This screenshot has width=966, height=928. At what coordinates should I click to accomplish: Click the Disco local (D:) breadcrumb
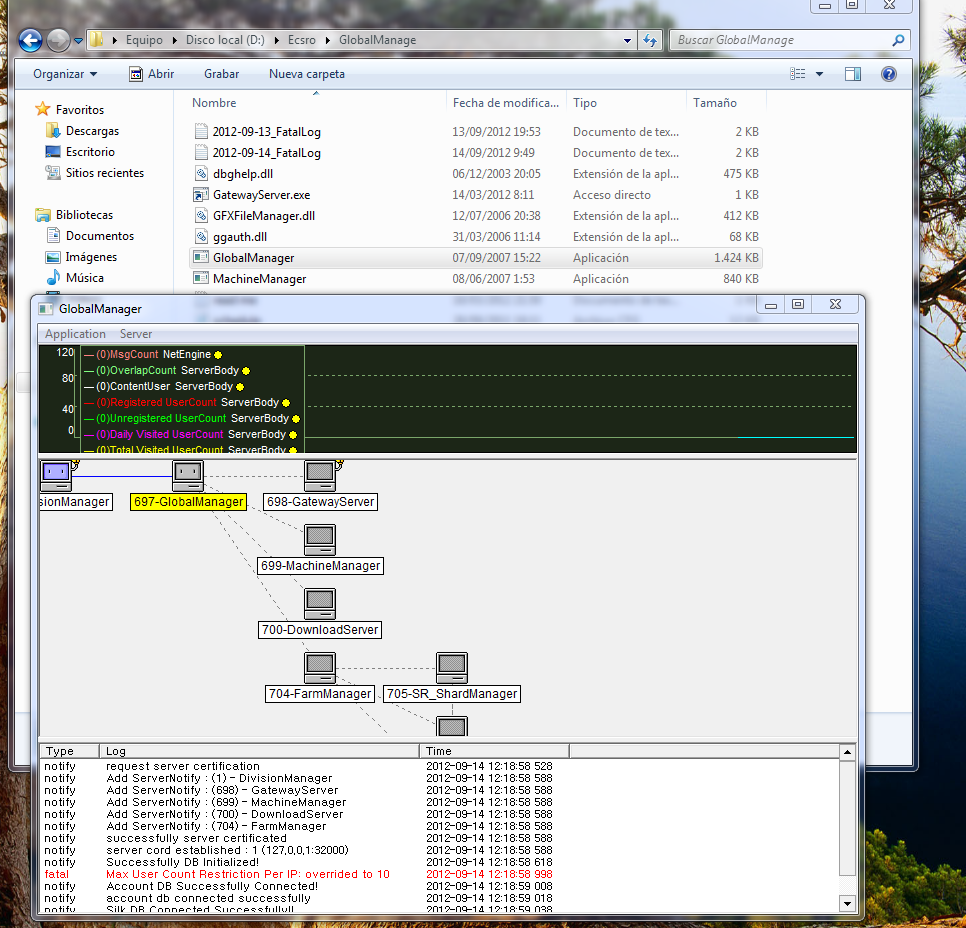225,40
